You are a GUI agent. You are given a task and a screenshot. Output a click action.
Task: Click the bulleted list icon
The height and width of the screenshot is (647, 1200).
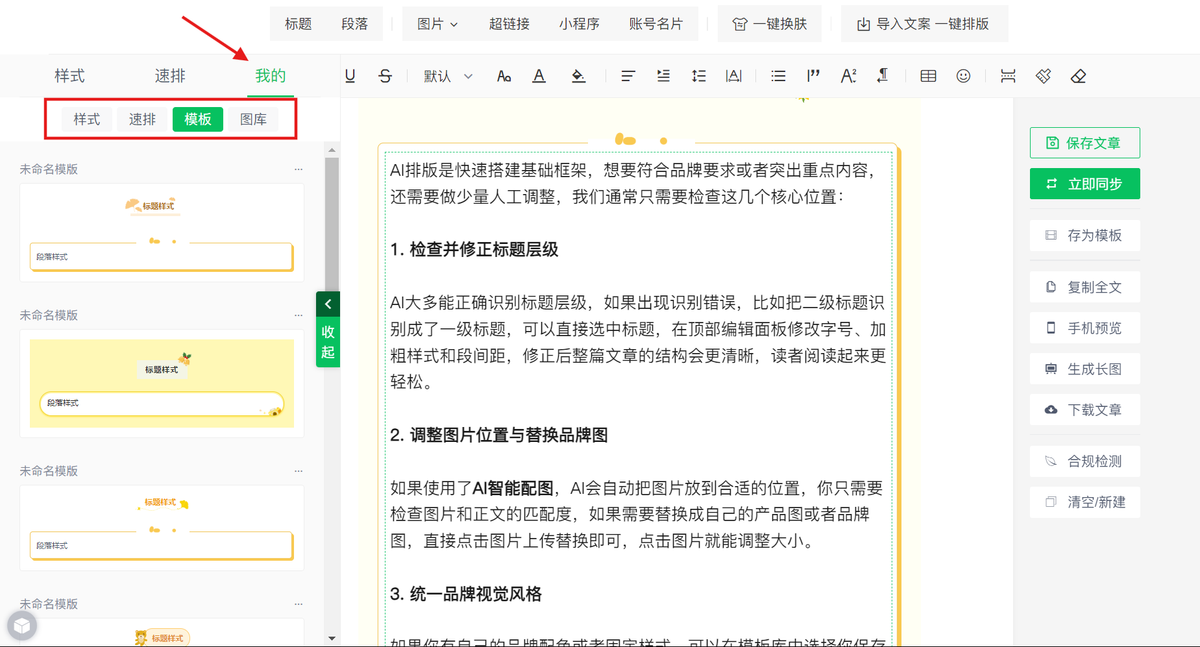[x=779, y=76]
